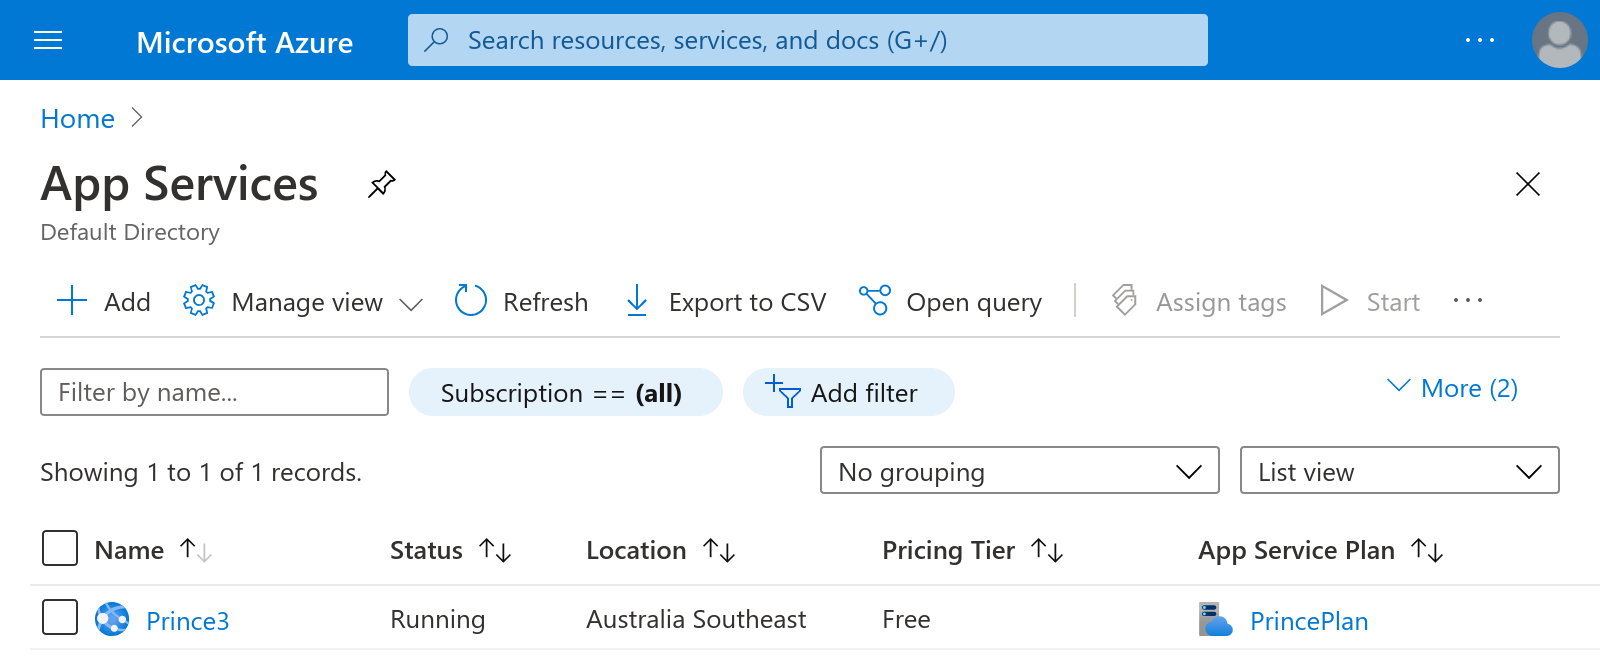Click the Australia Southeast cell
The image size is (1600, 658).
coord(696,620)
